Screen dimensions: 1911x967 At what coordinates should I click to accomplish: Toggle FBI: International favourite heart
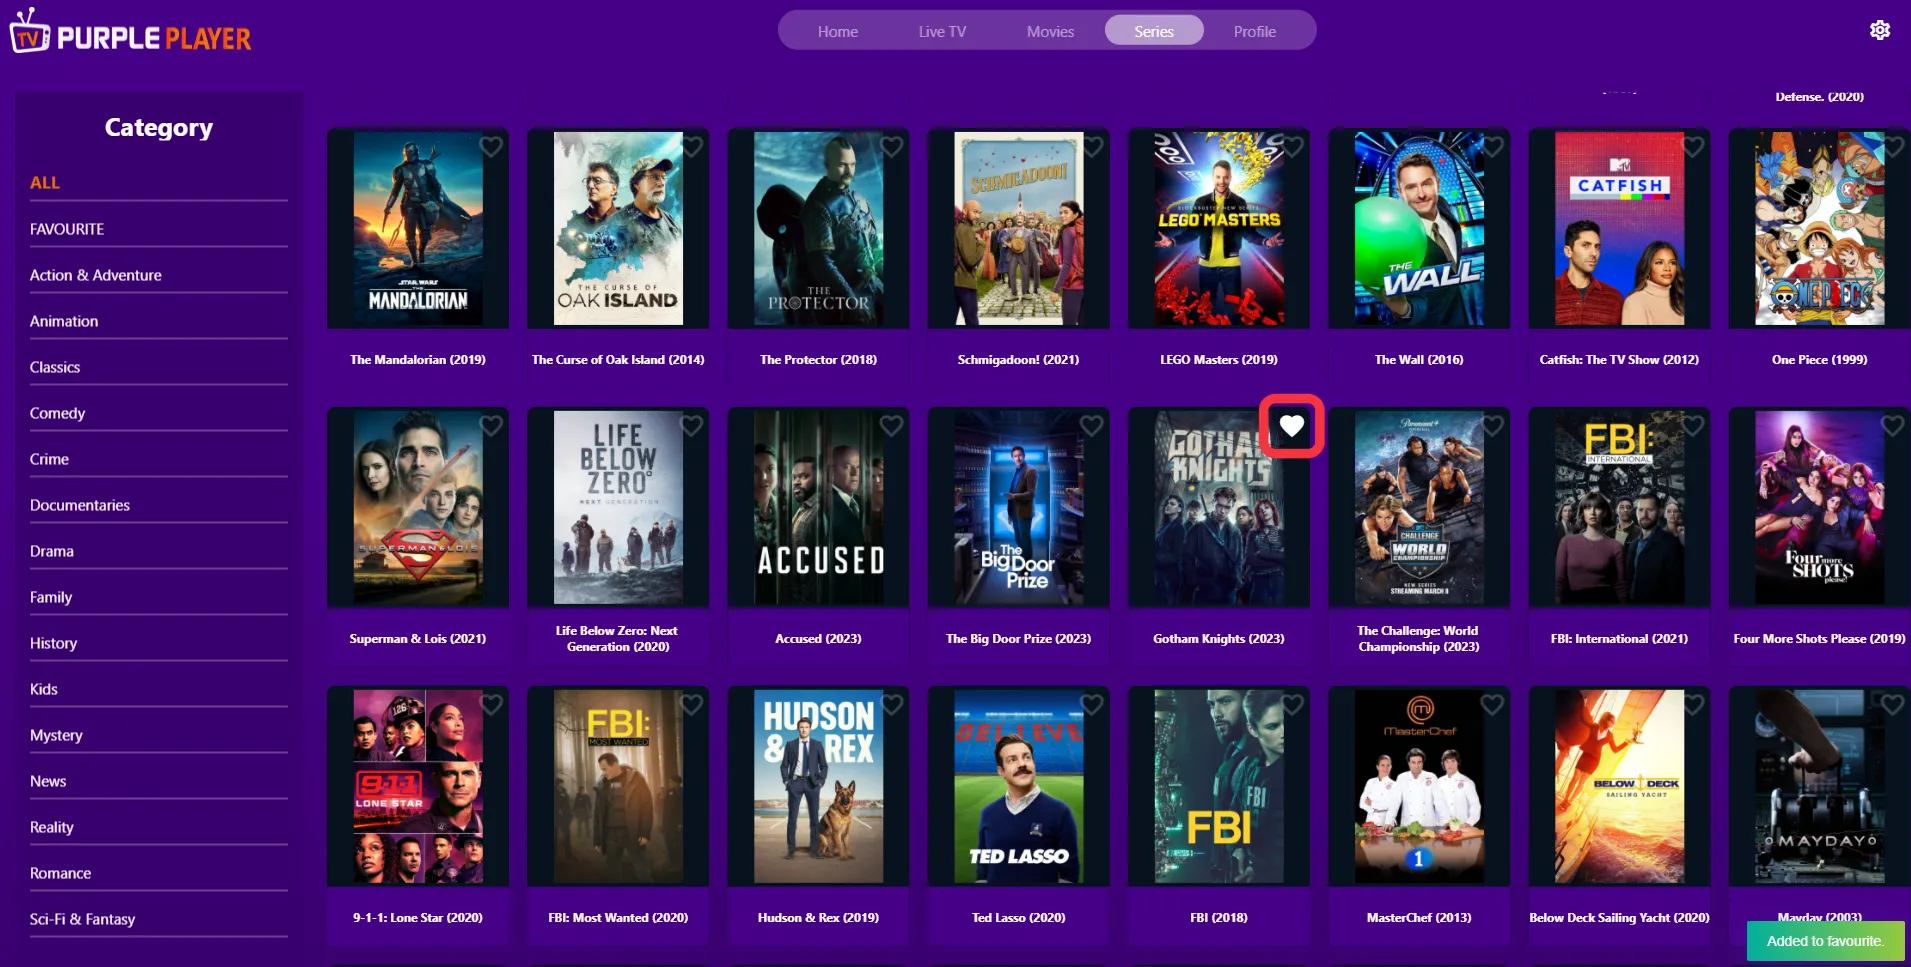[x=1692, y=426]
